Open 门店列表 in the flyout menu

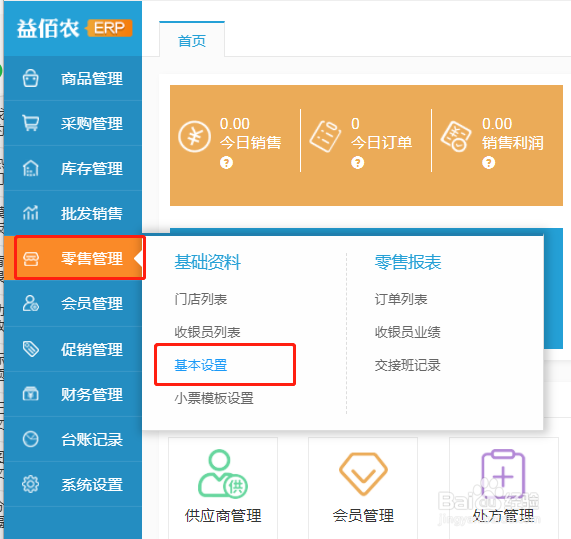[x=201, y=299]
